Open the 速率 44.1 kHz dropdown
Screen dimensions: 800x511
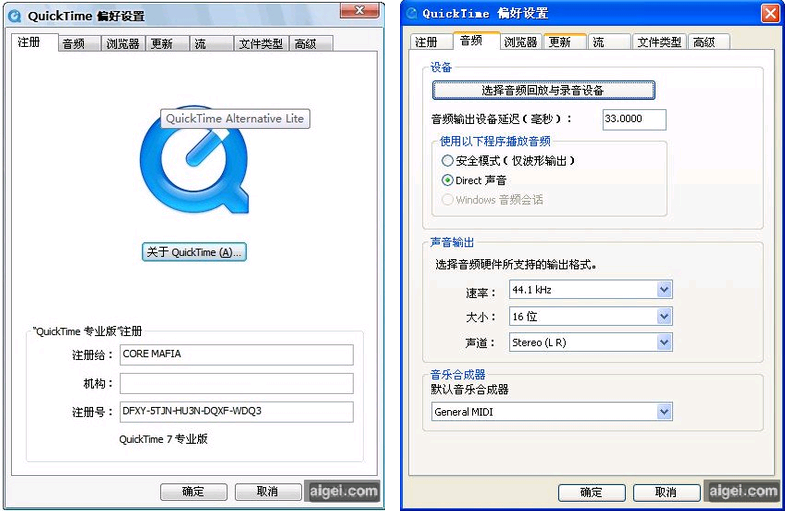tap(590, 290)
